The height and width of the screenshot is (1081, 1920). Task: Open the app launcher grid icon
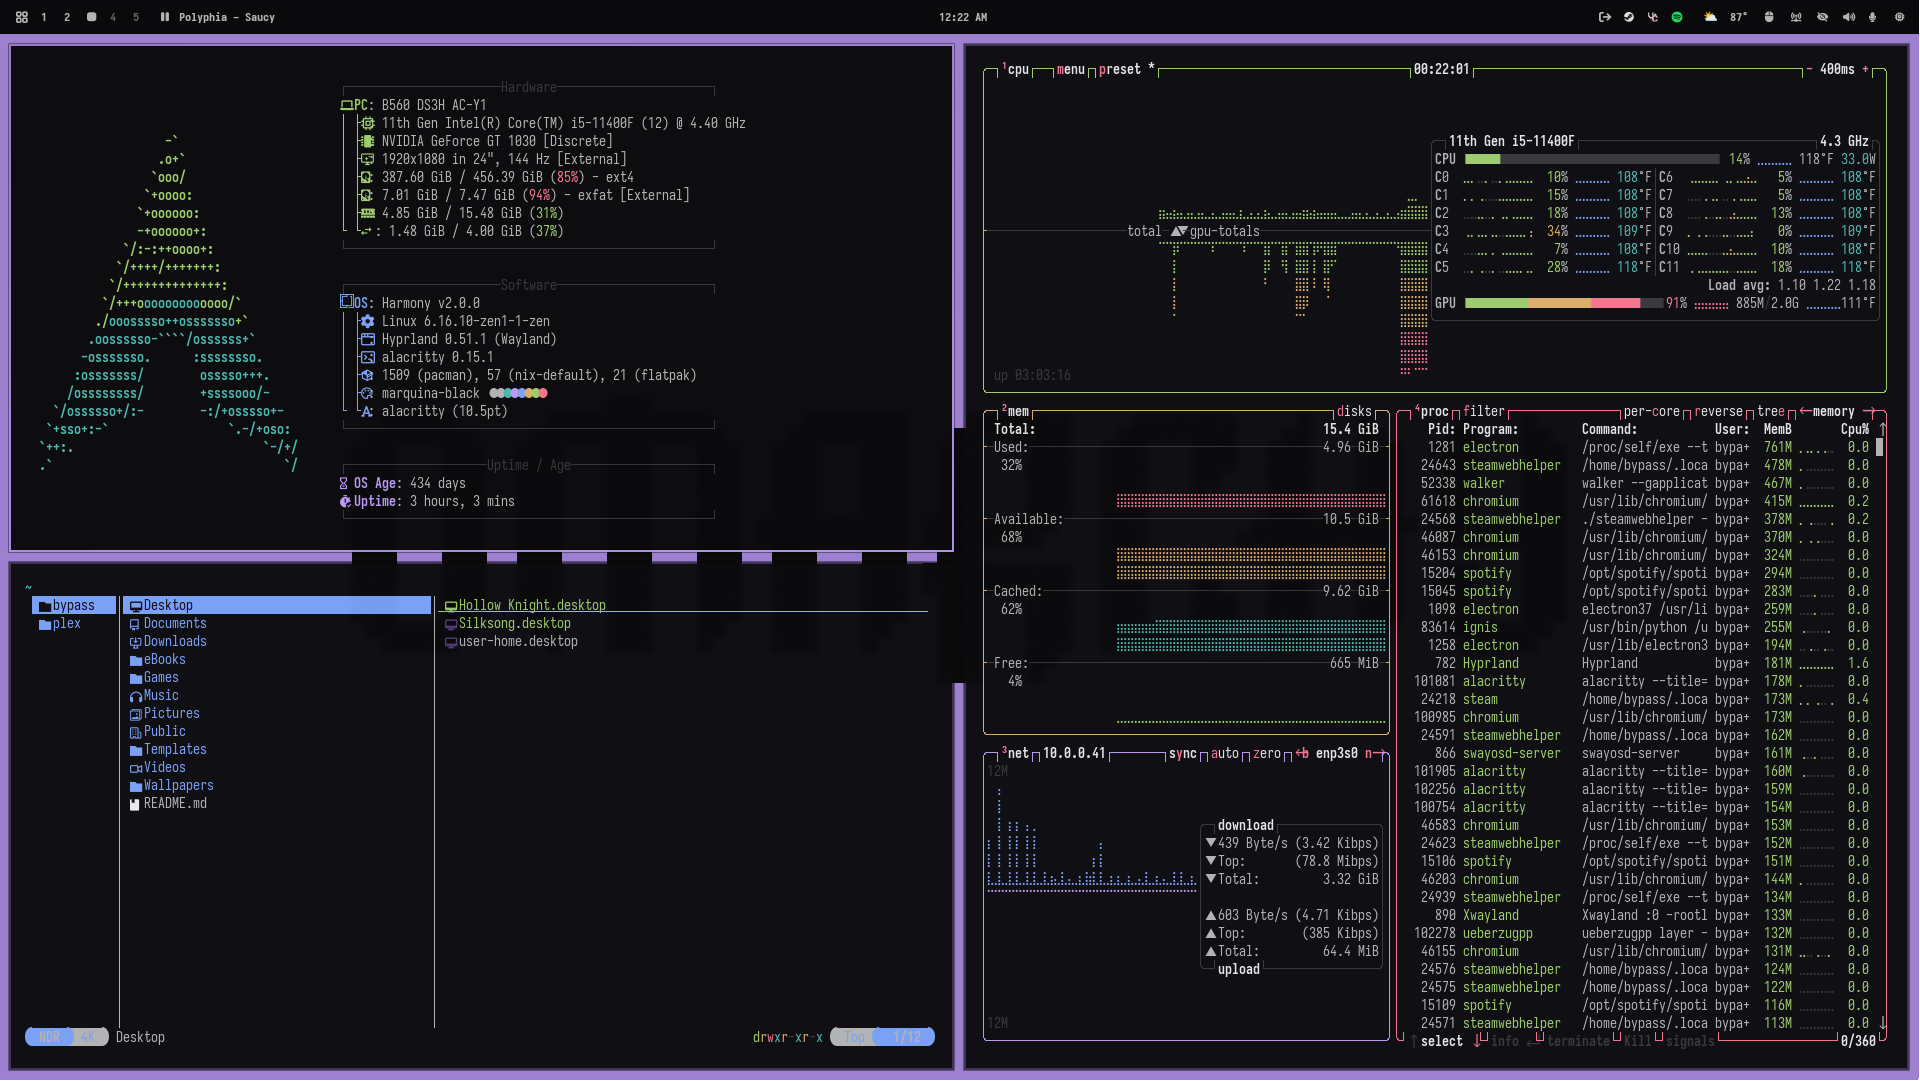pyautogui.click(x=21, y=17)
